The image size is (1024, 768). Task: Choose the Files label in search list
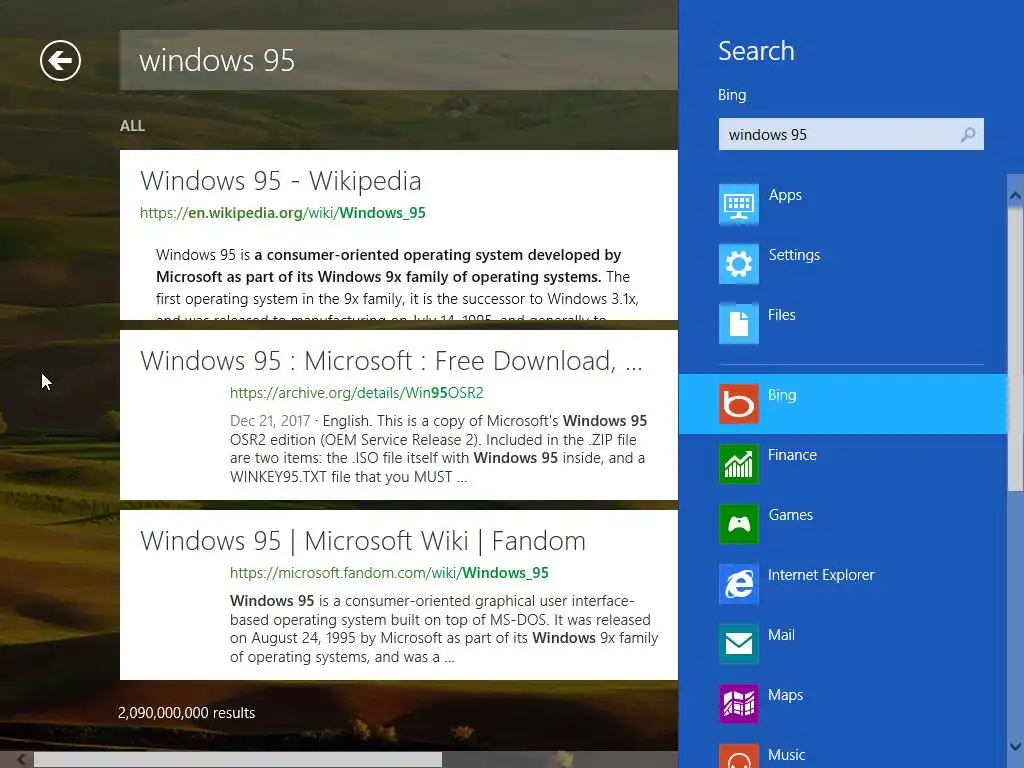tap(782, 315)
